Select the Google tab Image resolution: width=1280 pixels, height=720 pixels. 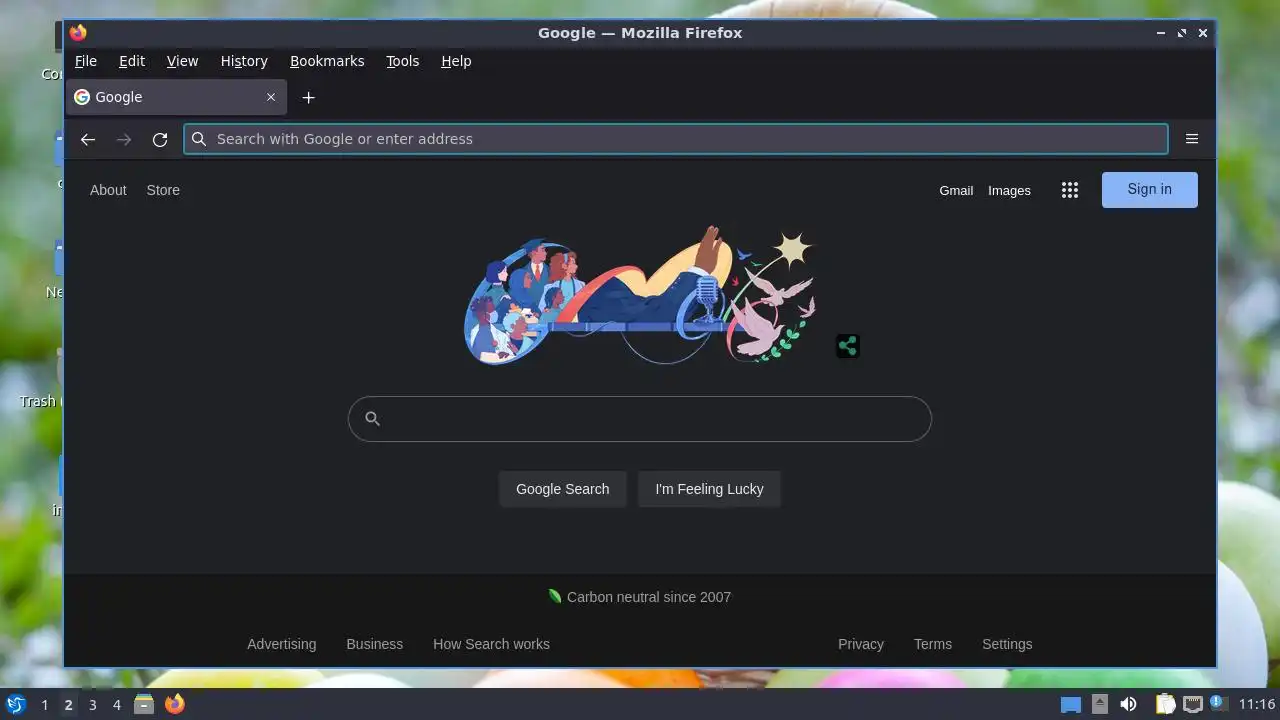[x=177, y=97]
